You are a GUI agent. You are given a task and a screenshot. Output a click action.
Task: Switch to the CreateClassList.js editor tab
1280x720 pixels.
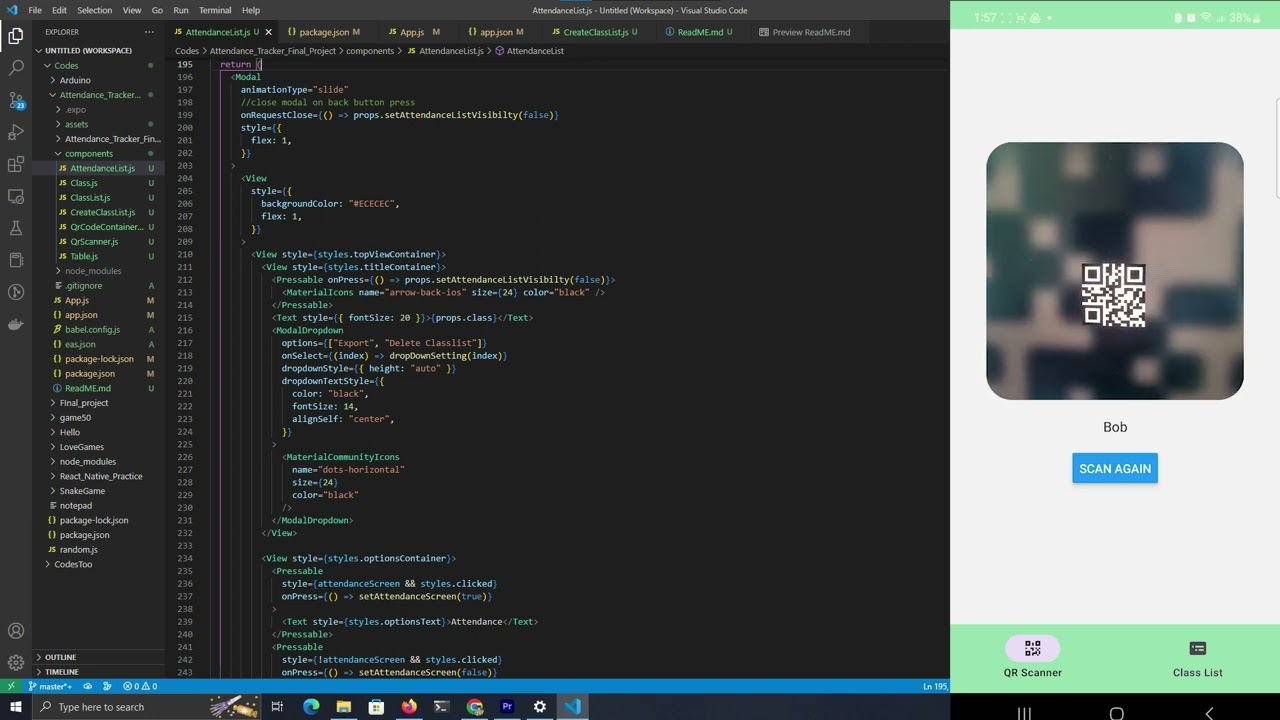(596, 32)
